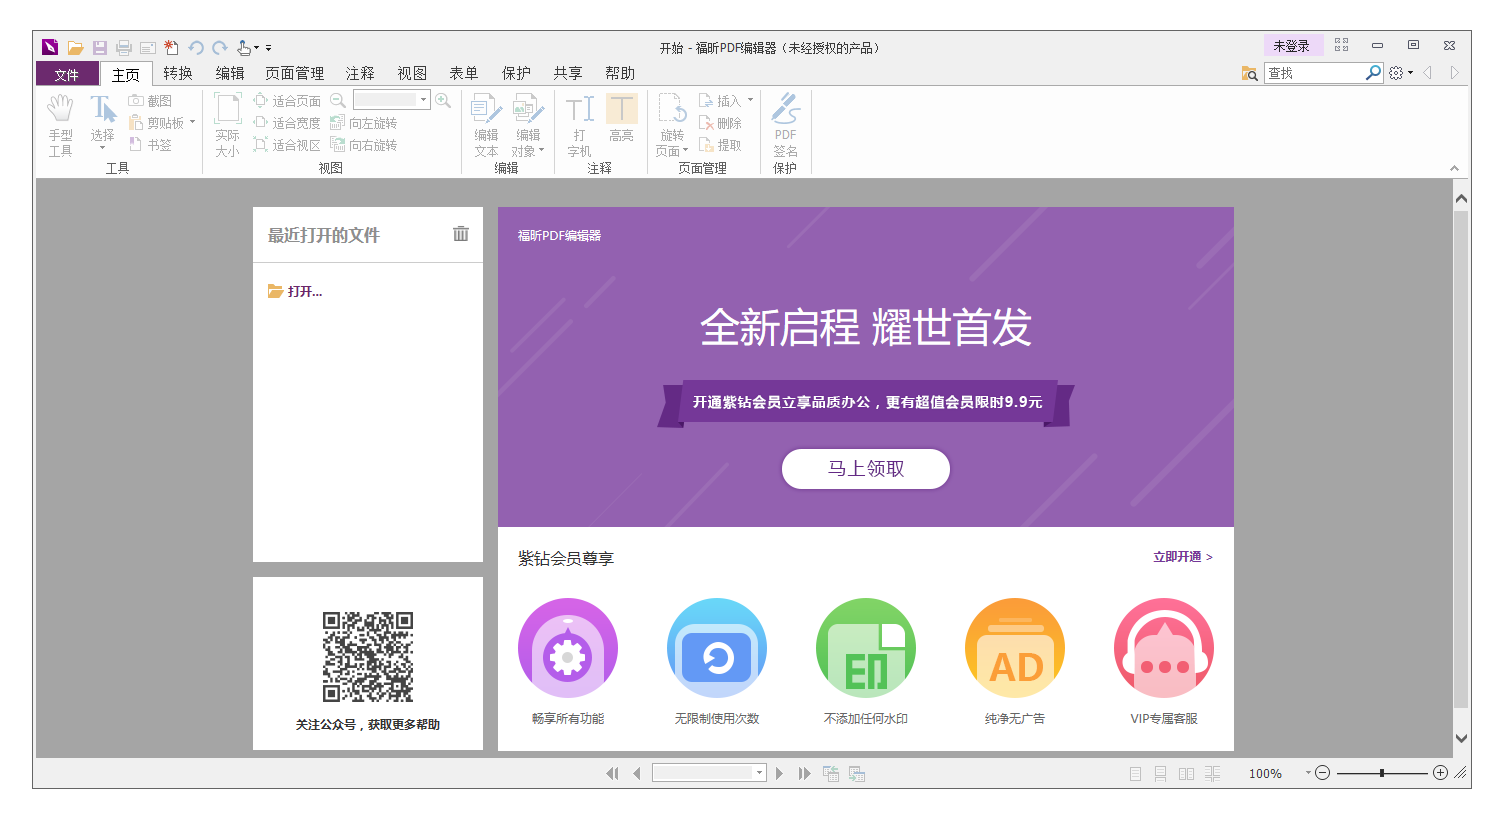Click the 畅享所有功能 feature icon
The height and width of the screenshot is (835, 1510).
(x=568, y=648)
